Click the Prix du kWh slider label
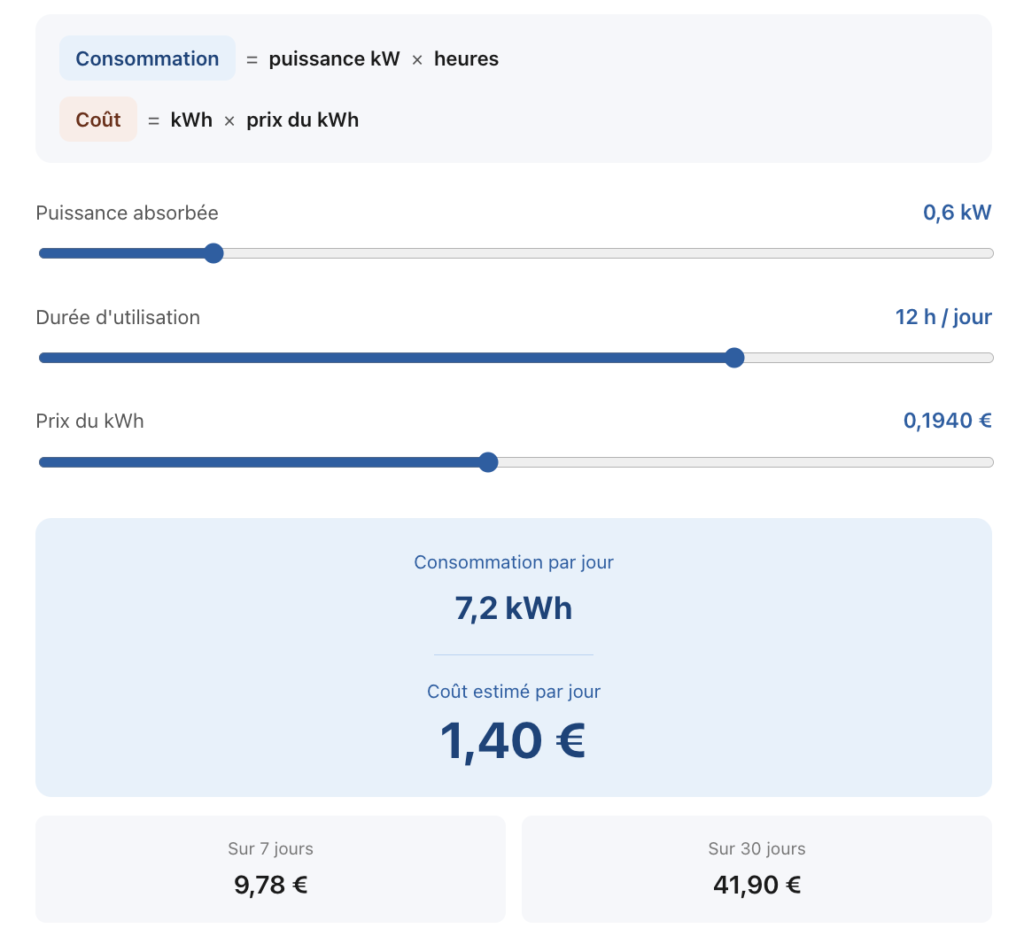This screenshot has width=1024, height=944. click(89, 421)
